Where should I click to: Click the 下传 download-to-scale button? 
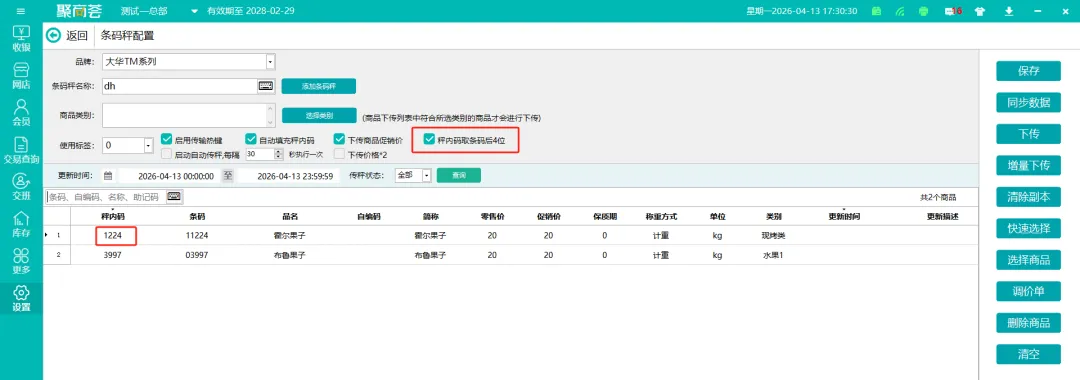click(1028, 134)
